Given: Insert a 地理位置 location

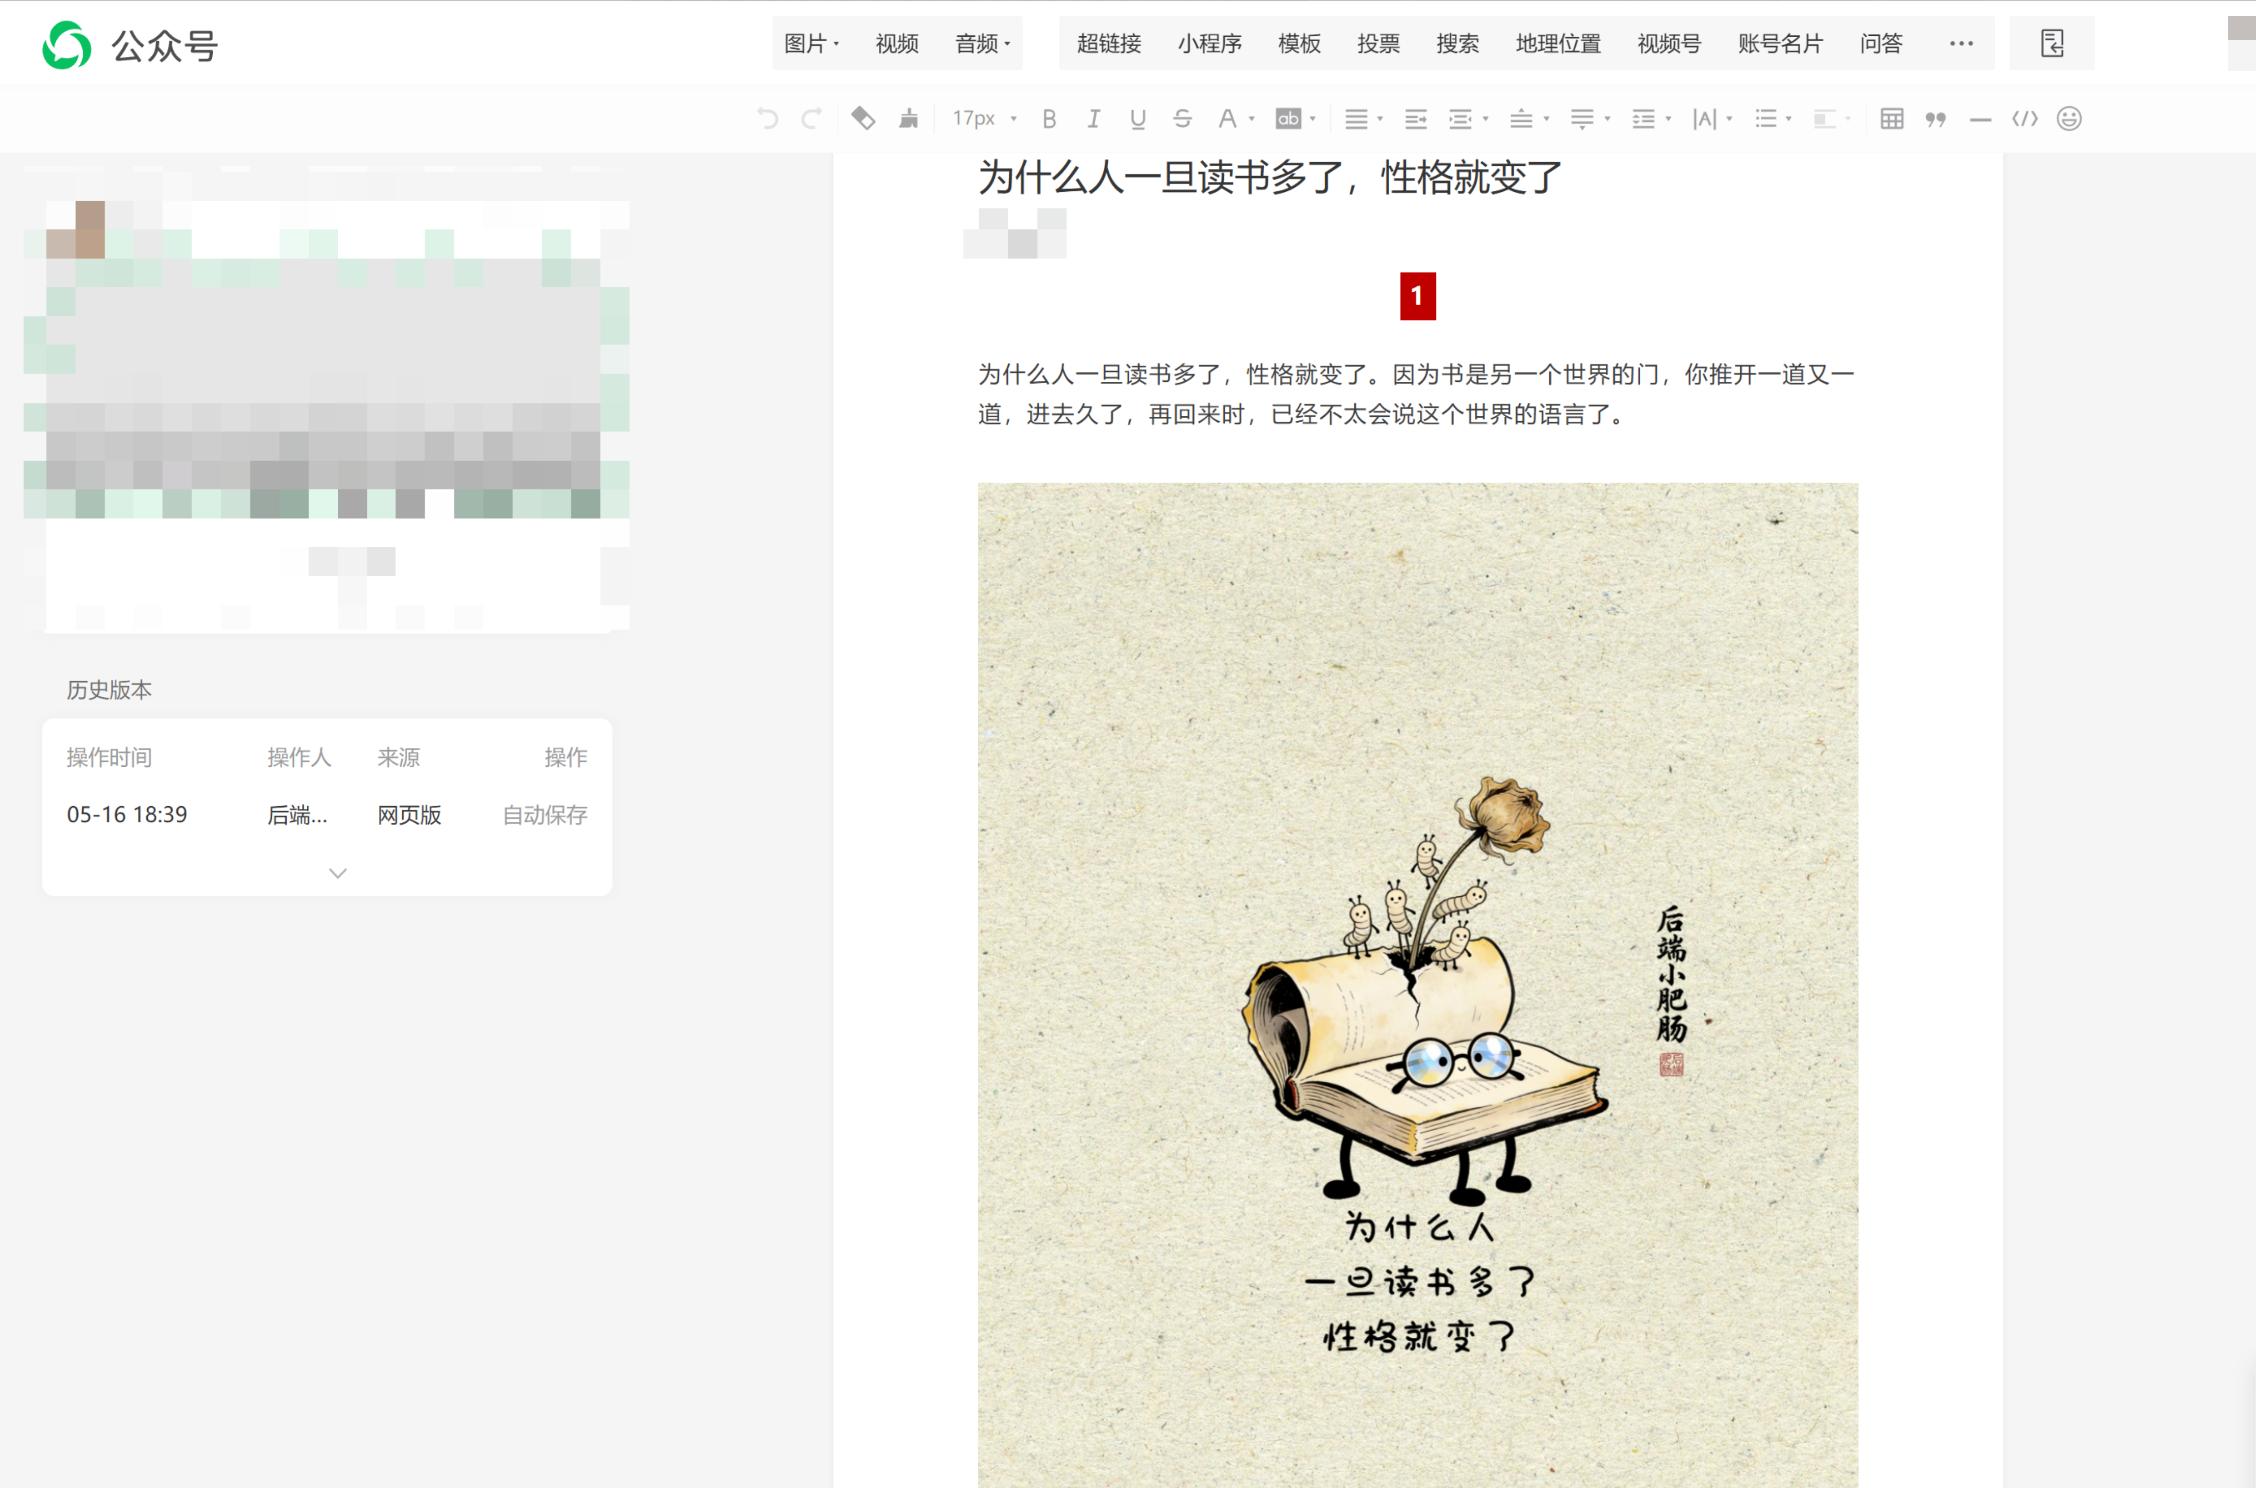Looking at the screenshot, I should click(1558, 44).
